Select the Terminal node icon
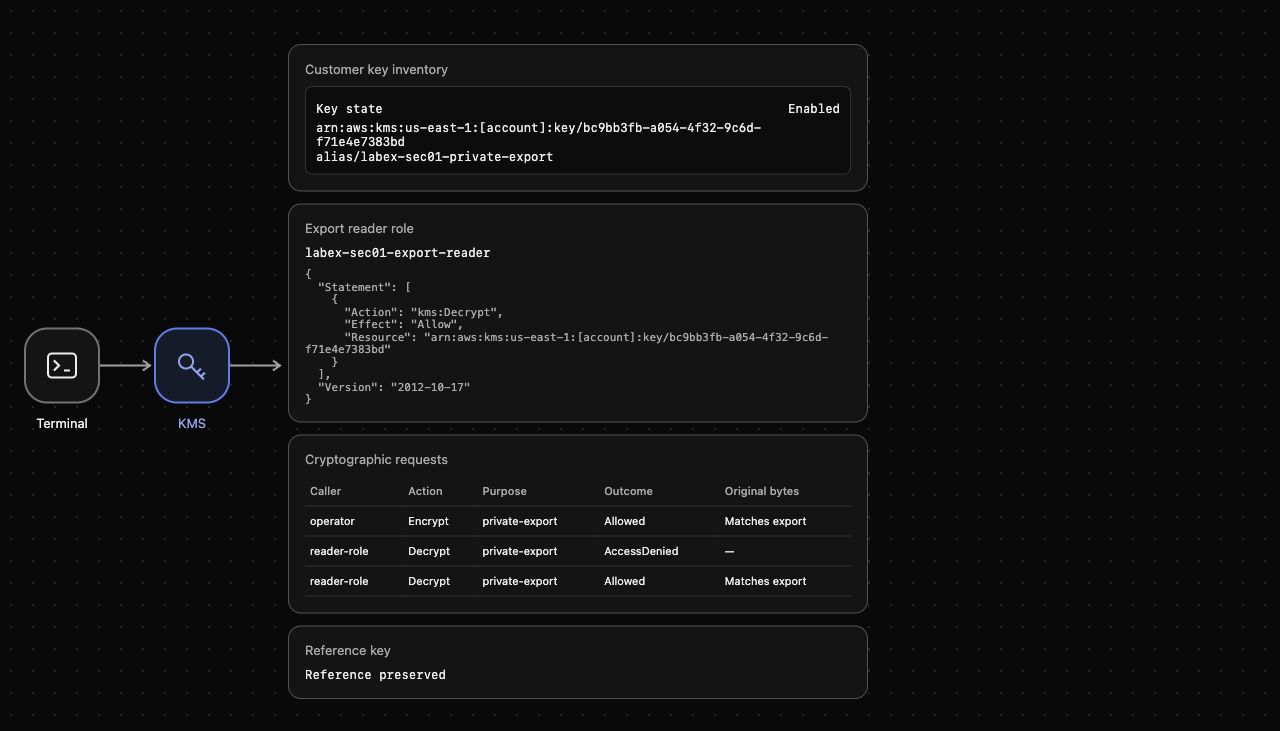 [62, 366]
